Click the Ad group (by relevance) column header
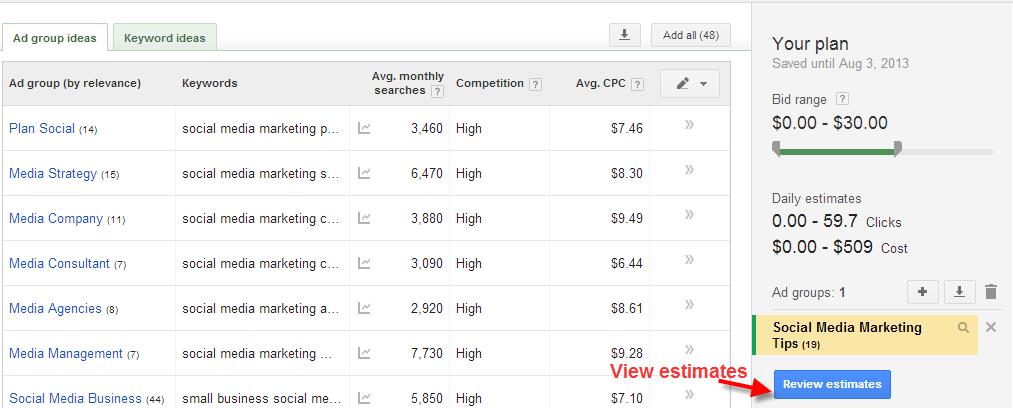Screen dimensions: 1013x408 [x=75, y=83]
